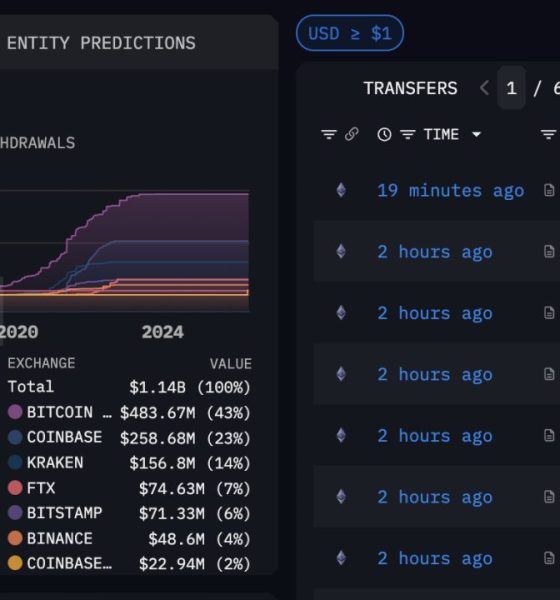The width and height of the screenshot is (560, 600).
Task: Click the page number 1 input field
Action: 511,88
